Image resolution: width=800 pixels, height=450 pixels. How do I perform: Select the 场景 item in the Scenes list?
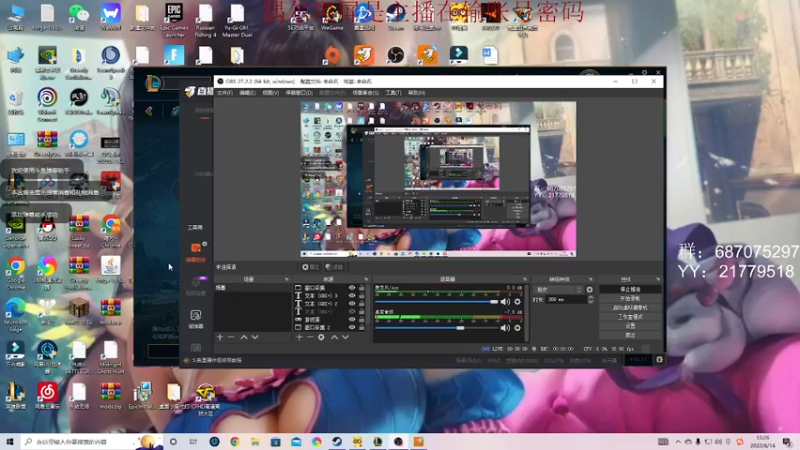pos(253,288)
